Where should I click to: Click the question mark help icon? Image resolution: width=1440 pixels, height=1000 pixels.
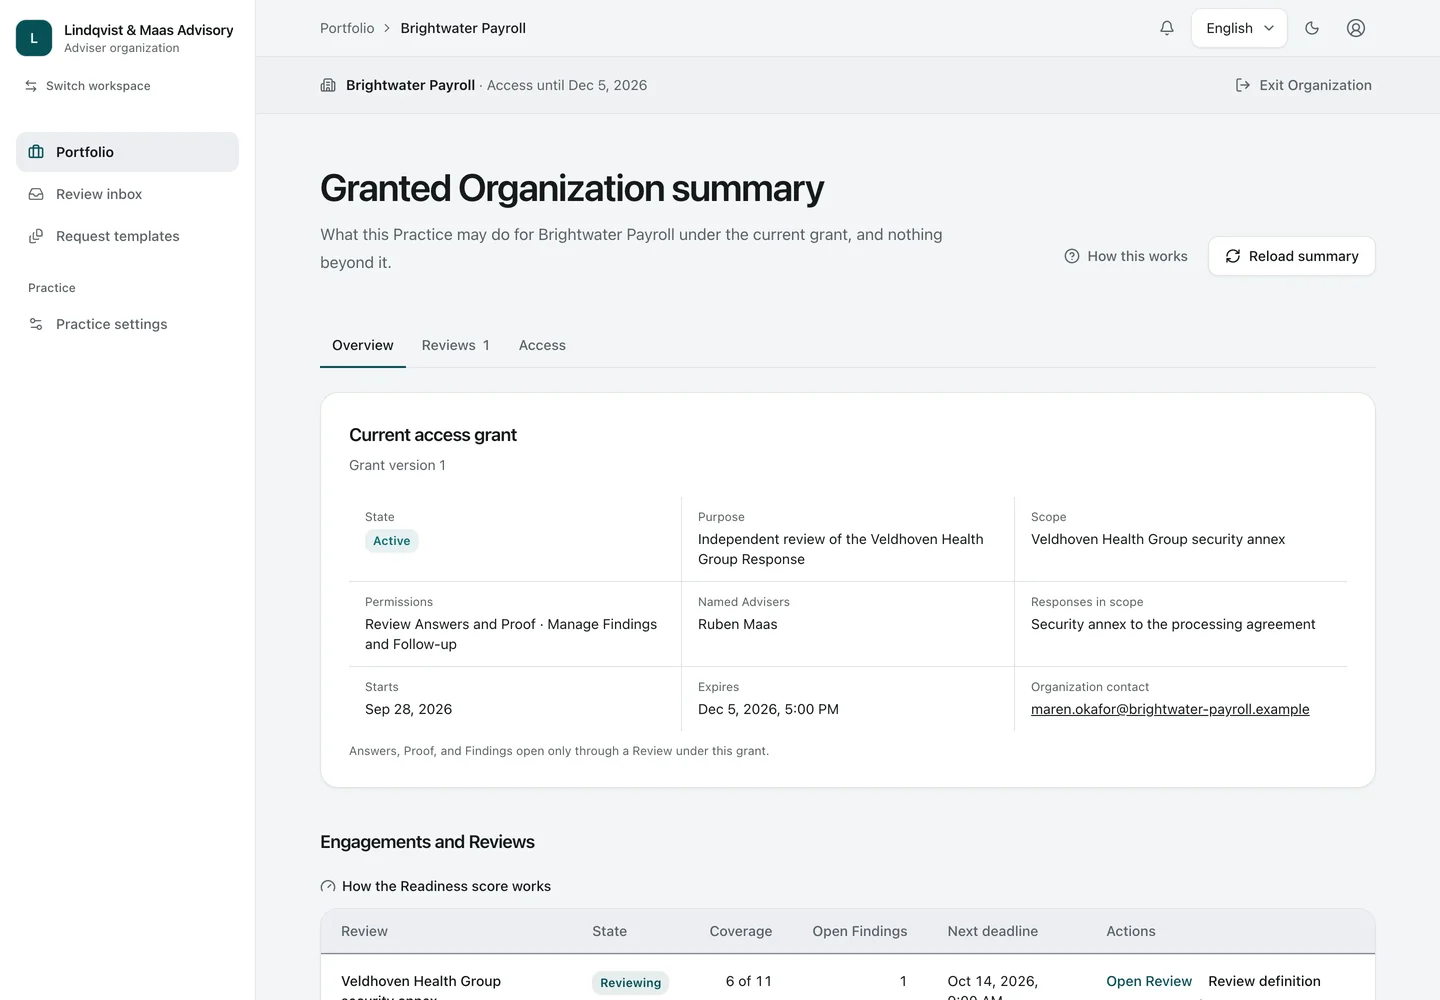[1072, 256]
